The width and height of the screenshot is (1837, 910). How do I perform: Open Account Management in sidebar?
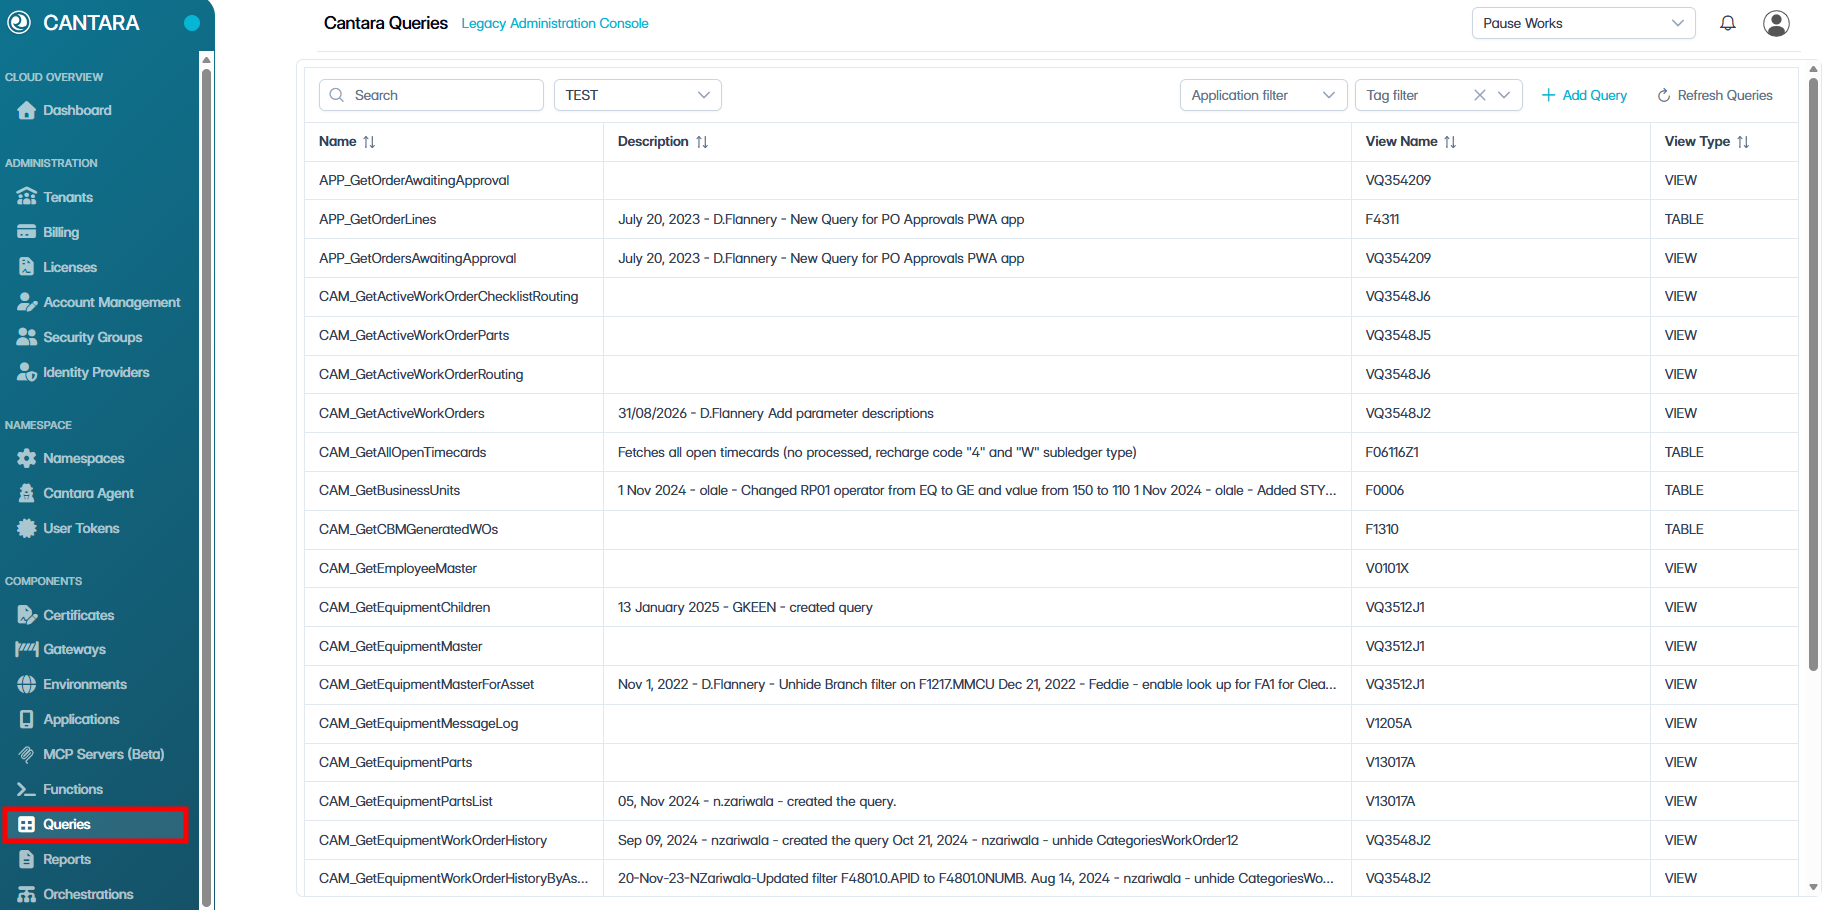(99, 302)
